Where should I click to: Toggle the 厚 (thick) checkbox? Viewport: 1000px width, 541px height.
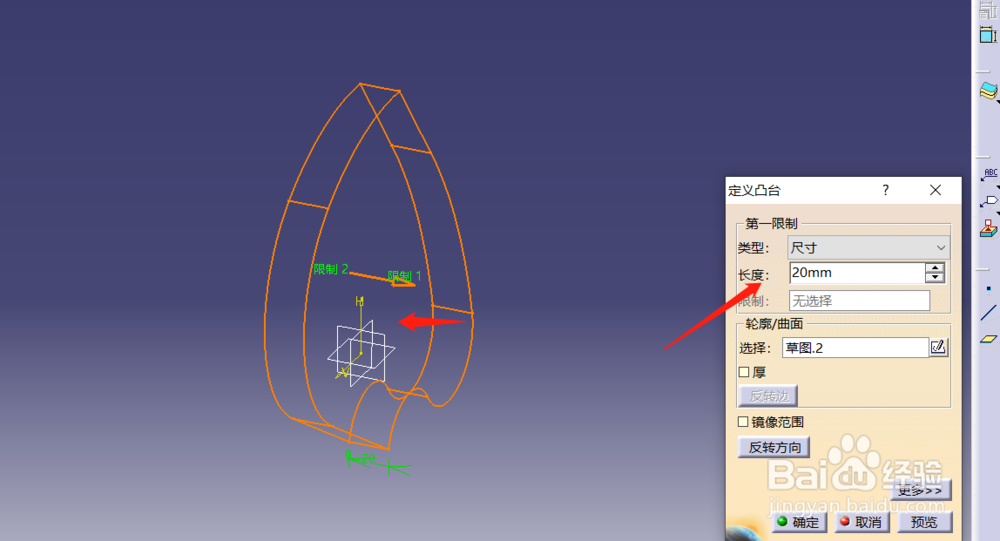click(x=744, y=372)
